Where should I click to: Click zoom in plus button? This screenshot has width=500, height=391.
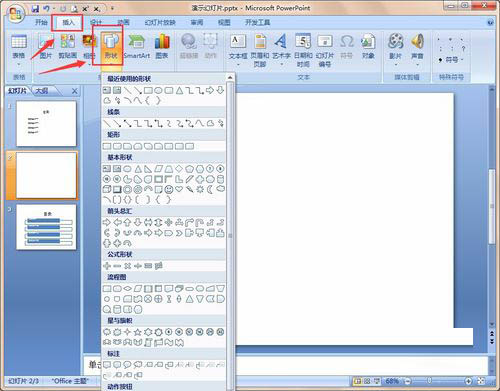(468, 381)
